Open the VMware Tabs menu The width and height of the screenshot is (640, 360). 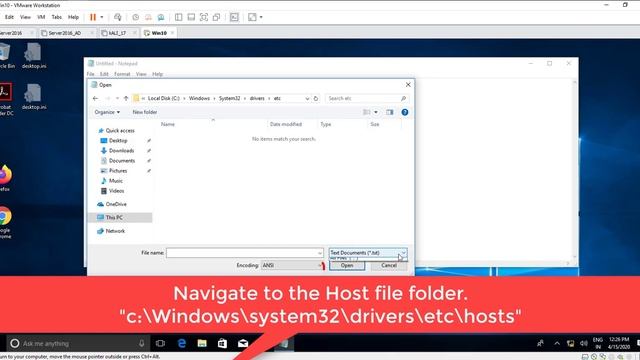pos(57,17)
